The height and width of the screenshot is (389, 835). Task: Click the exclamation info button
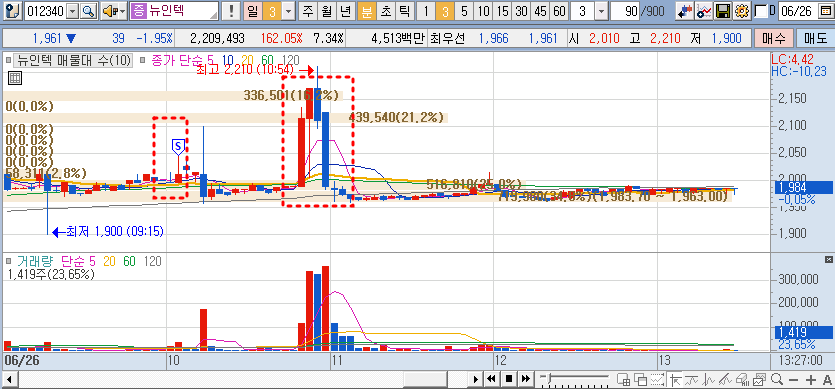tap(231, 10)
